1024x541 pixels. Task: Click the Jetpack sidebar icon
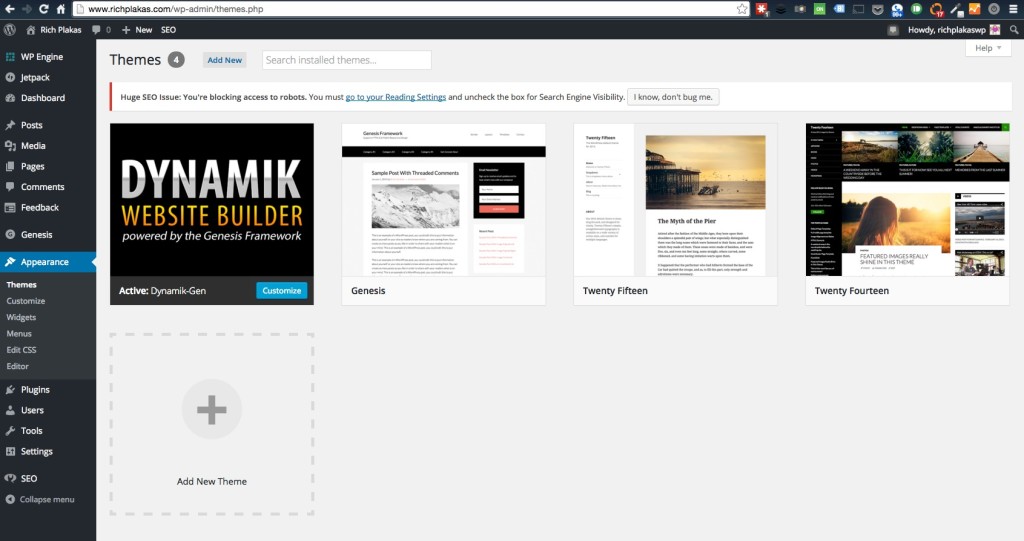[x=10, y=77]
